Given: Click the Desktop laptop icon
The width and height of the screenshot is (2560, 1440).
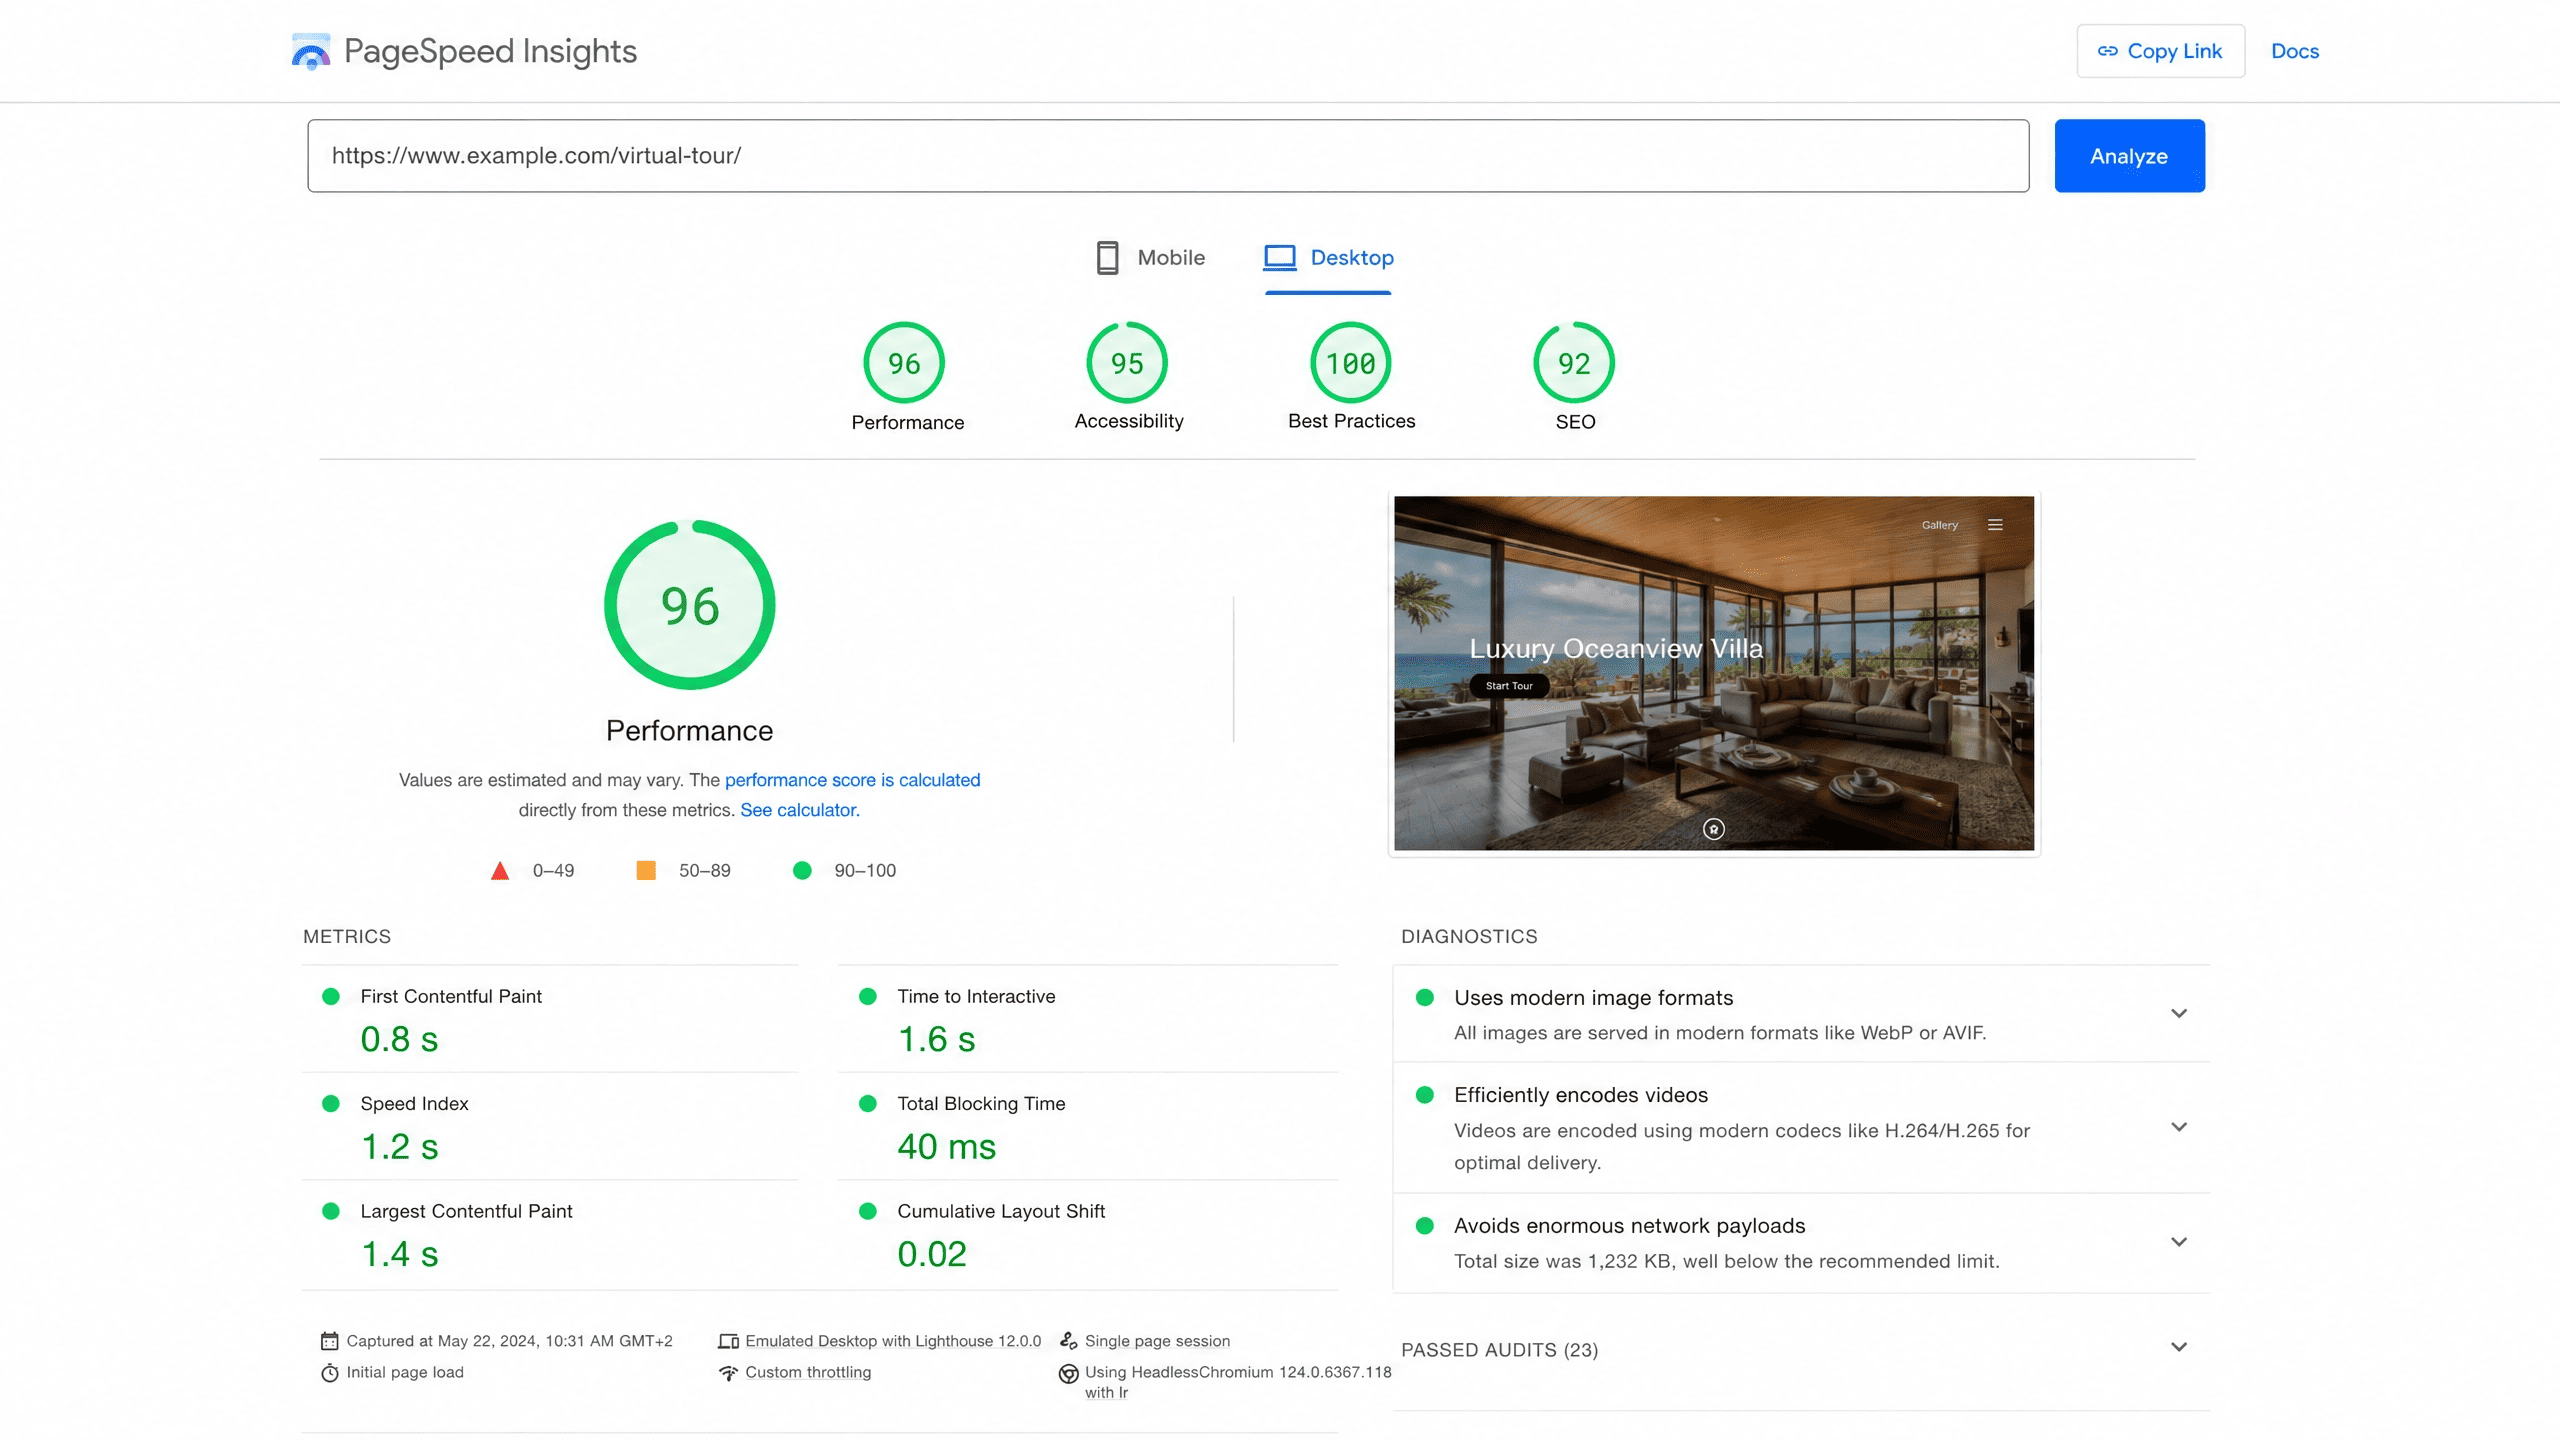Looking at the screenshot, I should [x=1279, y=258].
